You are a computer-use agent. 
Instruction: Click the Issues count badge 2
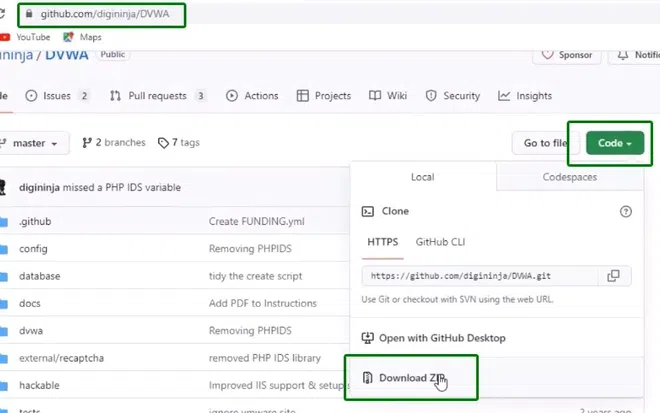pos(84,96)
